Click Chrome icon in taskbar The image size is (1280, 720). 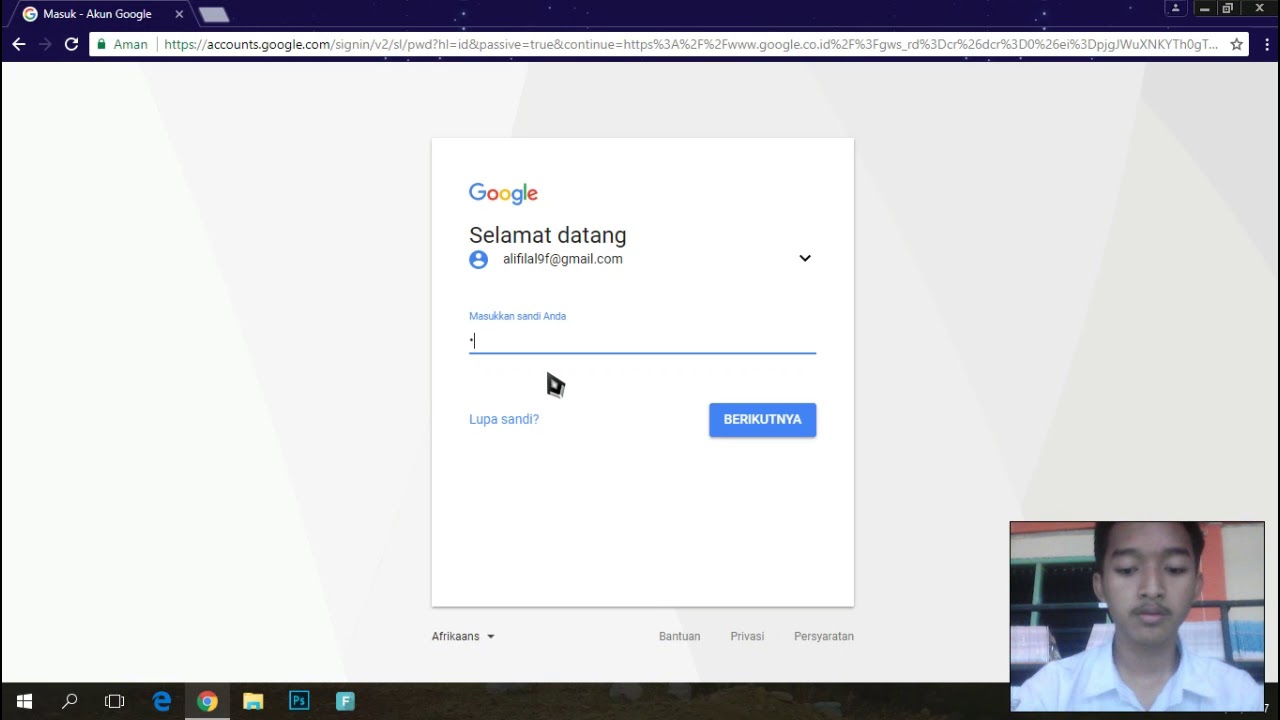coord(207,701)
